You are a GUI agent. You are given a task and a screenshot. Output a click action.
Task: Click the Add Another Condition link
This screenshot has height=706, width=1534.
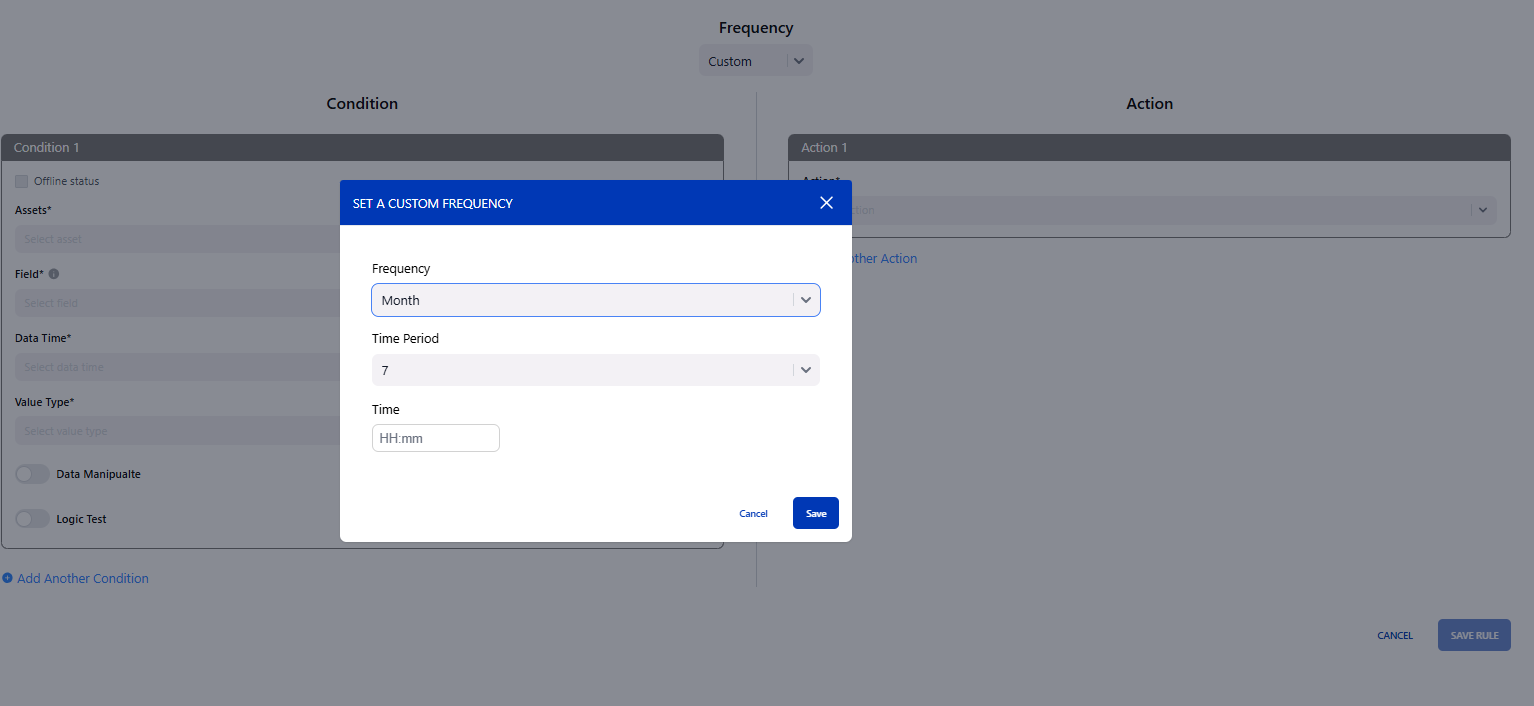[x=83, y=578]
